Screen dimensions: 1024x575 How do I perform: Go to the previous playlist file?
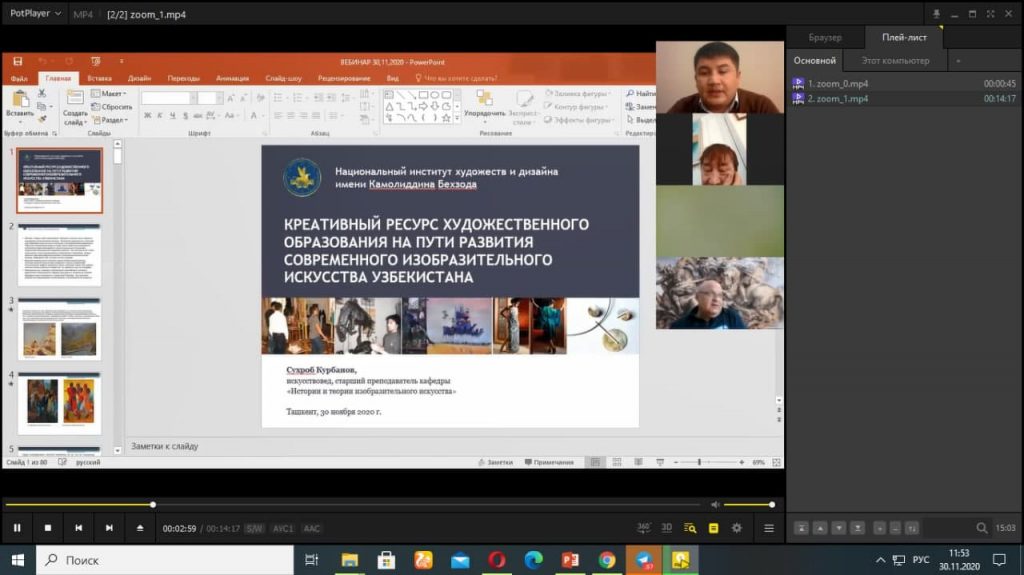coord(78,528)
